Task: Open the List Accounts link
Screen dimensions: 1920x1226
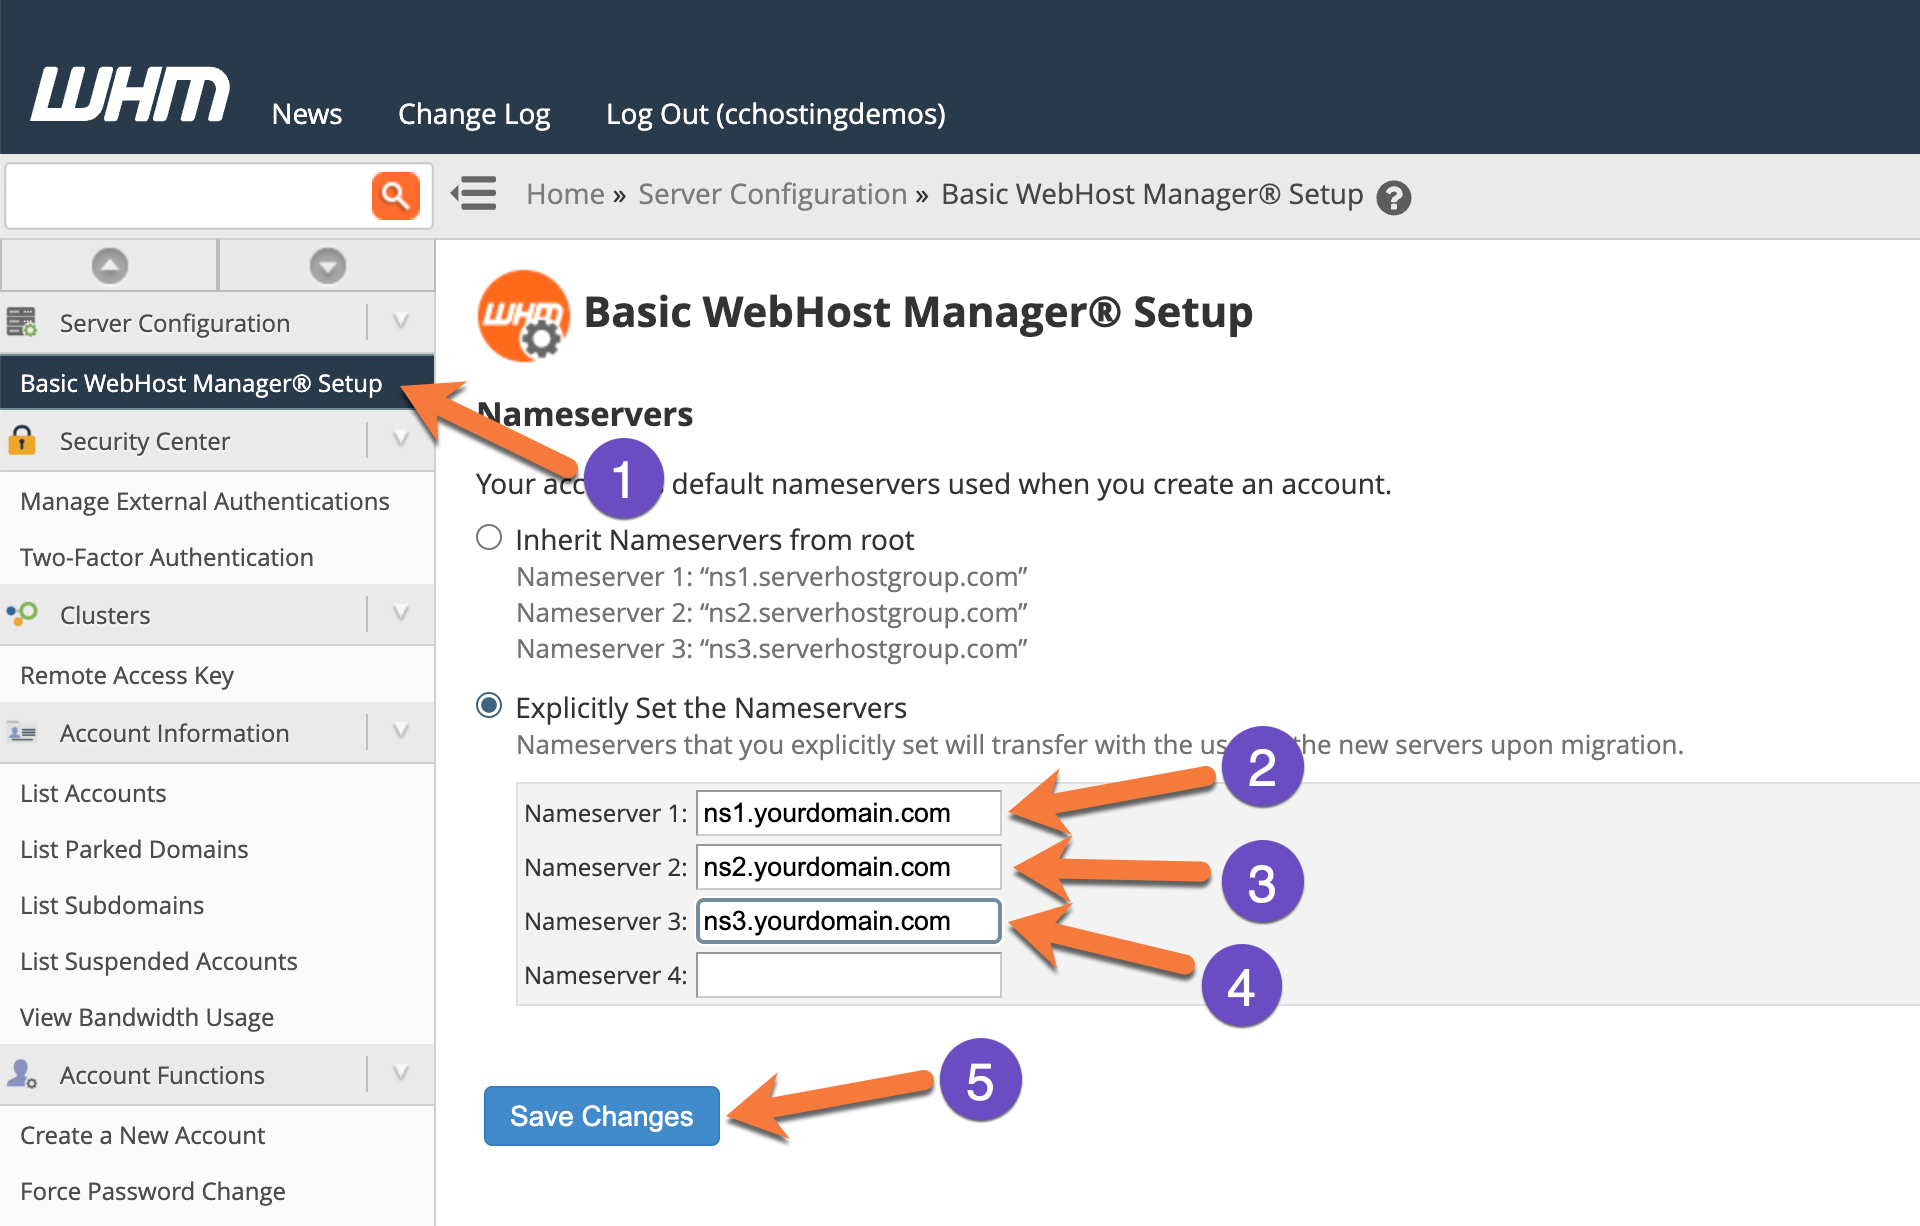Action: 93,793
